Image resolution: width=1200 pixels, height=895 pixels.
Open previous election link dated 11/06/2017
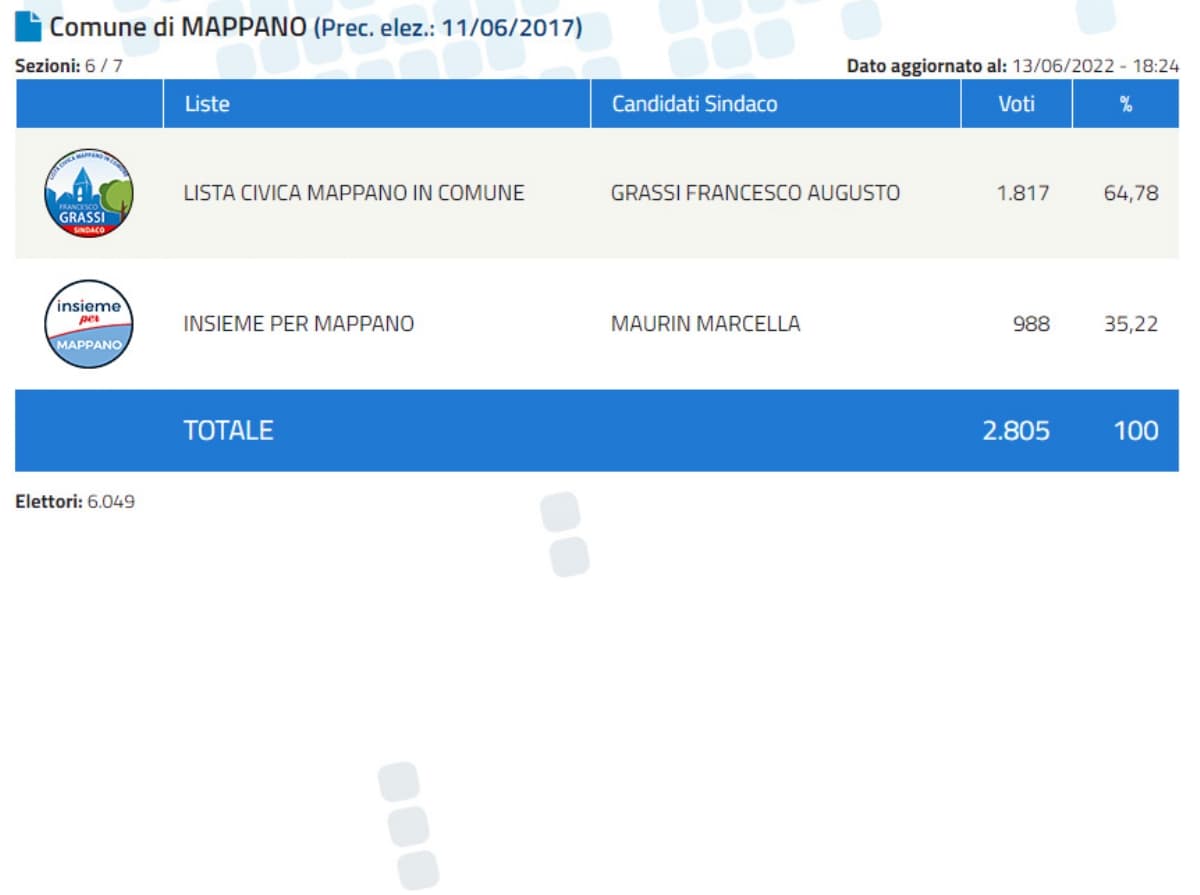447,28
